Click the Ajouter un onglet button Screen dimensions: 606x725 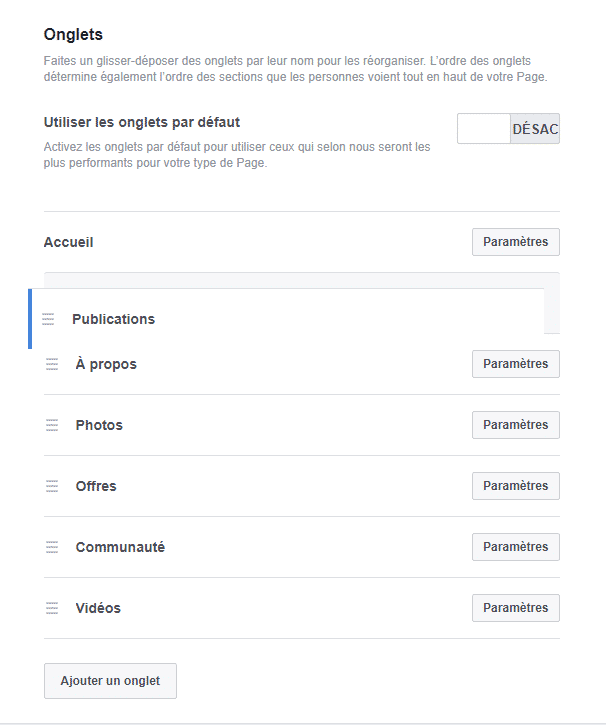pyautogui.click(x=110, y=681)
